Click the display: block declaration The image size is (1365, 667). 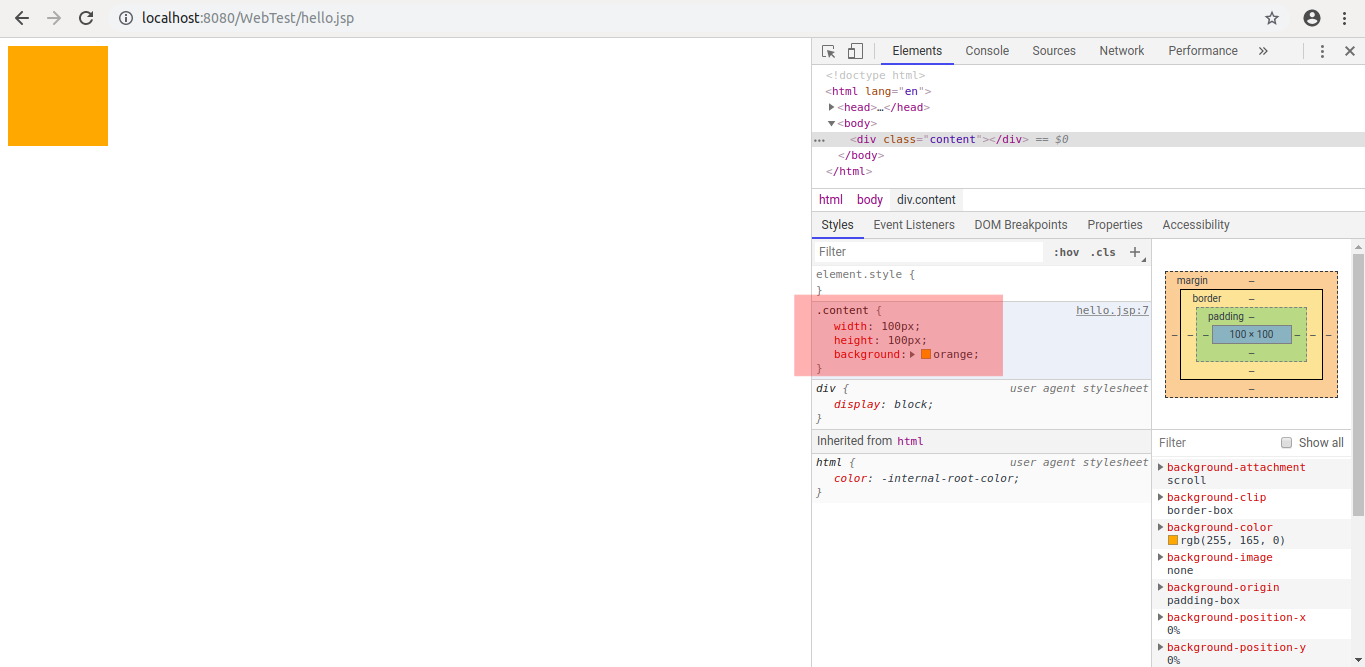click(883, 405)
